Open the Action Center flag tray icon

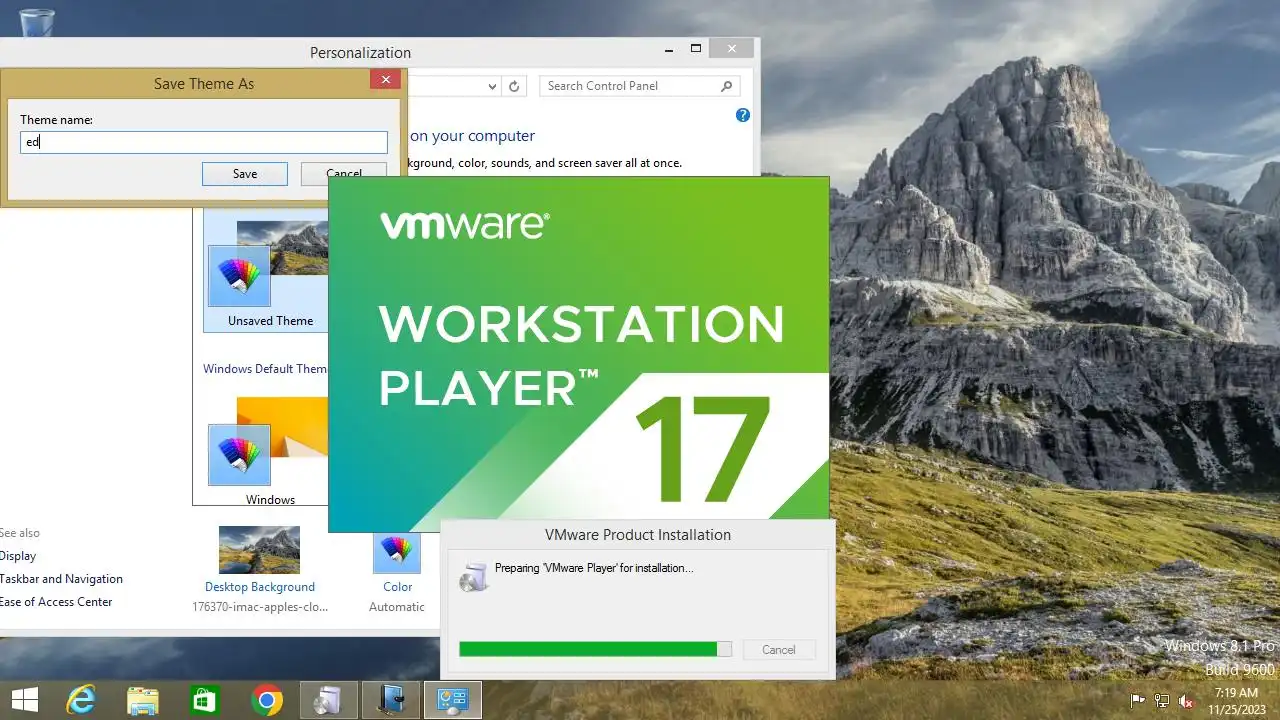(1138, 700)
